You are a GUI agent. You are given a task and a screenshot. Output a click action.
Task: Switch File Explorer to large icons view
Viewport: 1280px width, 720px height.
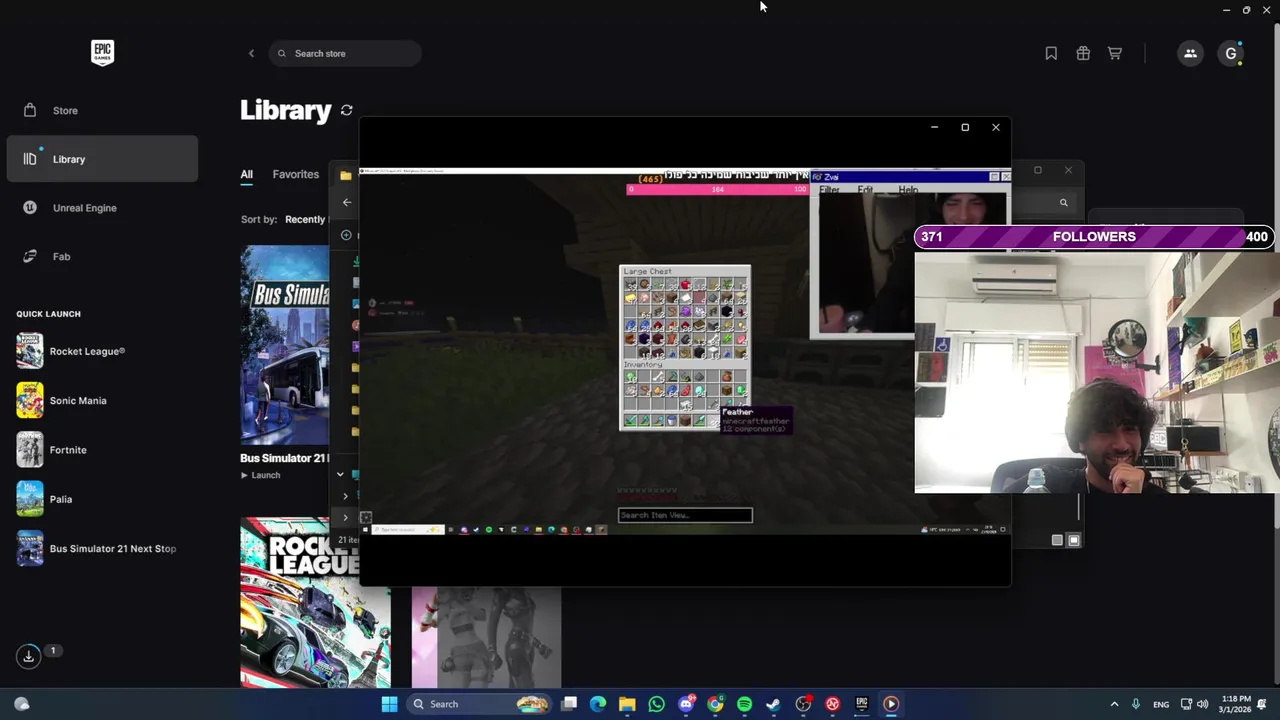point(1073,540)
